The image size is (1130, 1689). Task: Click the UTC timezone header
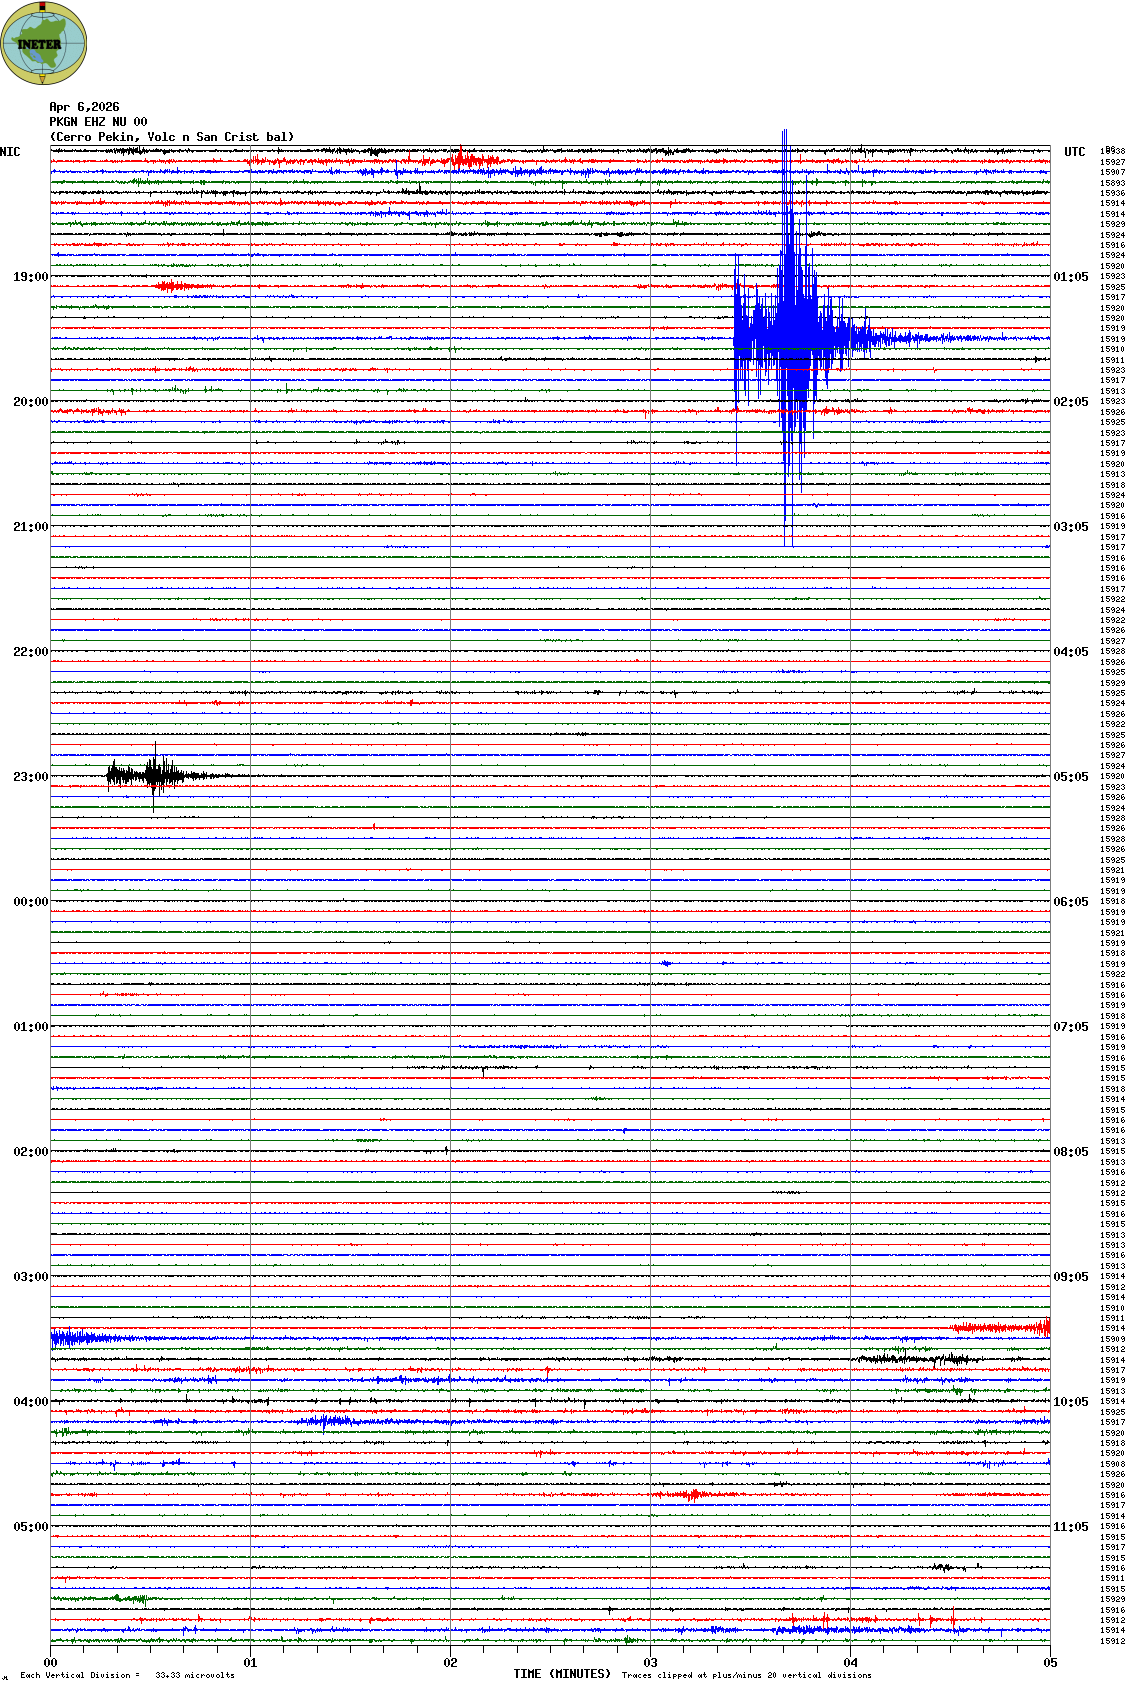coord(1074,152)
